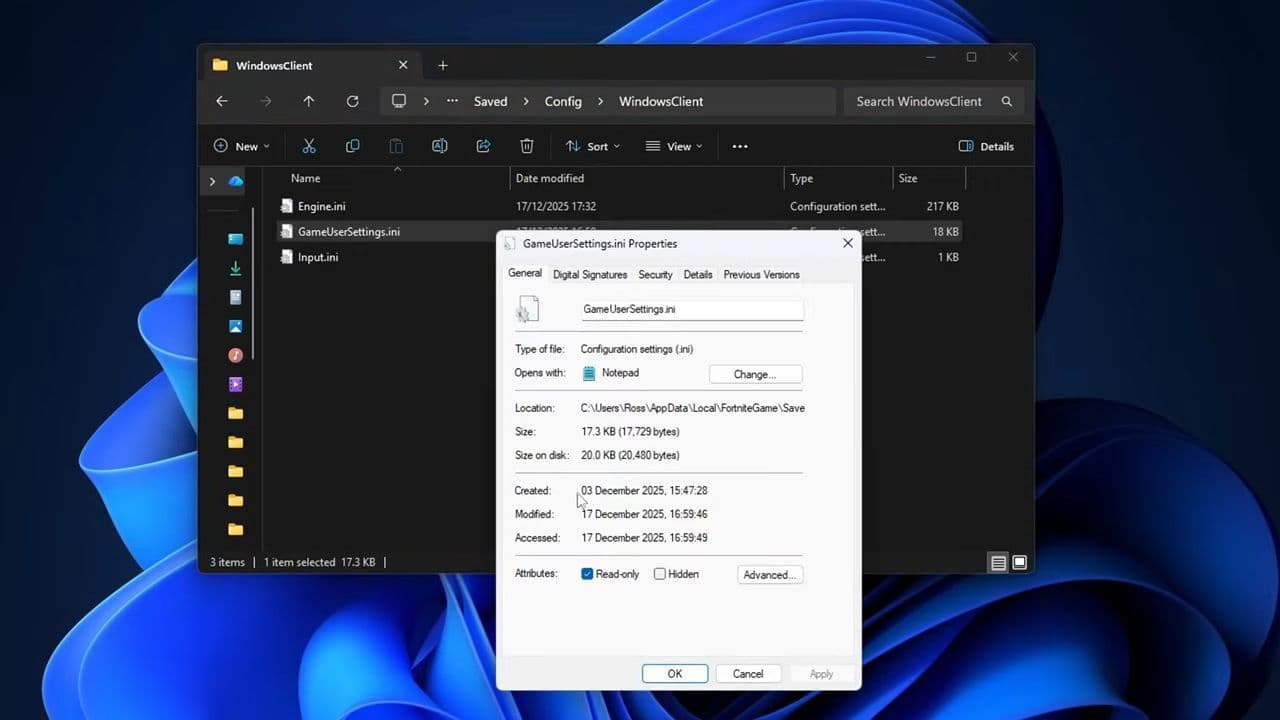Image resolution: width=1280 pixels, height=720 pixels.
Task: Click the Copy icon in toolbar
Action: click(x=352, y=146)
